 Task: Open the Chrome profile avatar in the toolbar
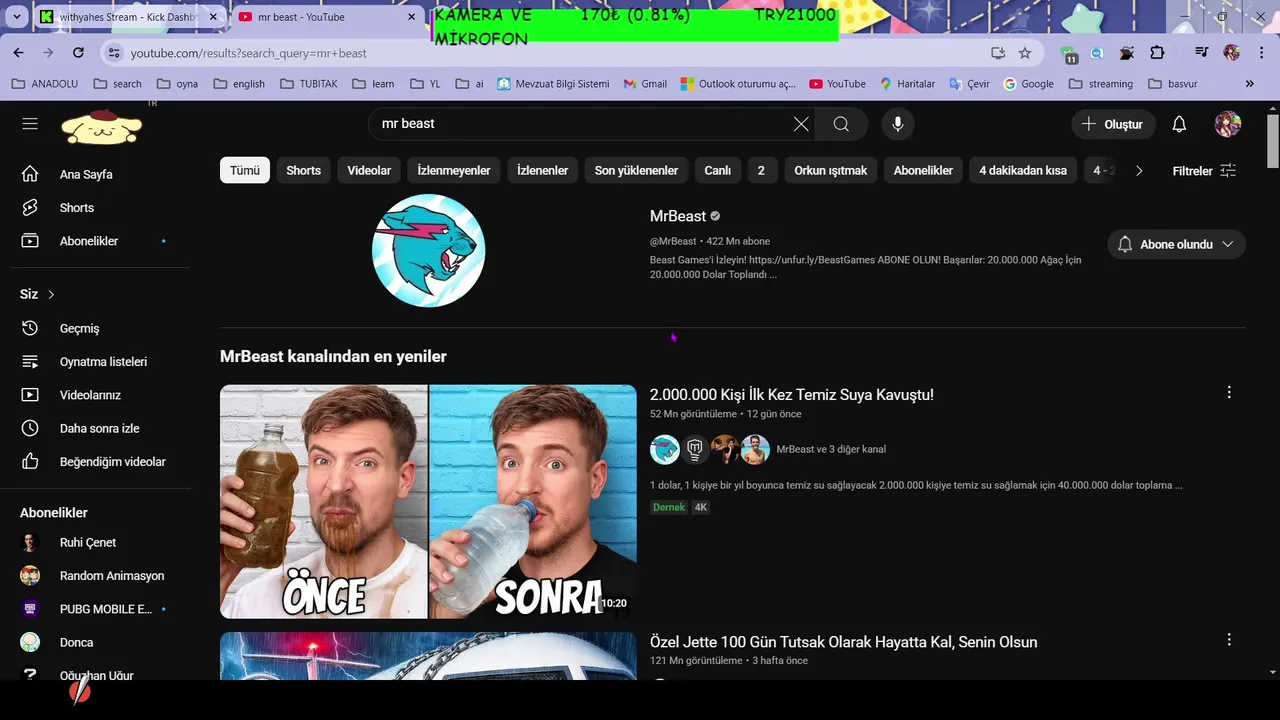[1231, 53]
